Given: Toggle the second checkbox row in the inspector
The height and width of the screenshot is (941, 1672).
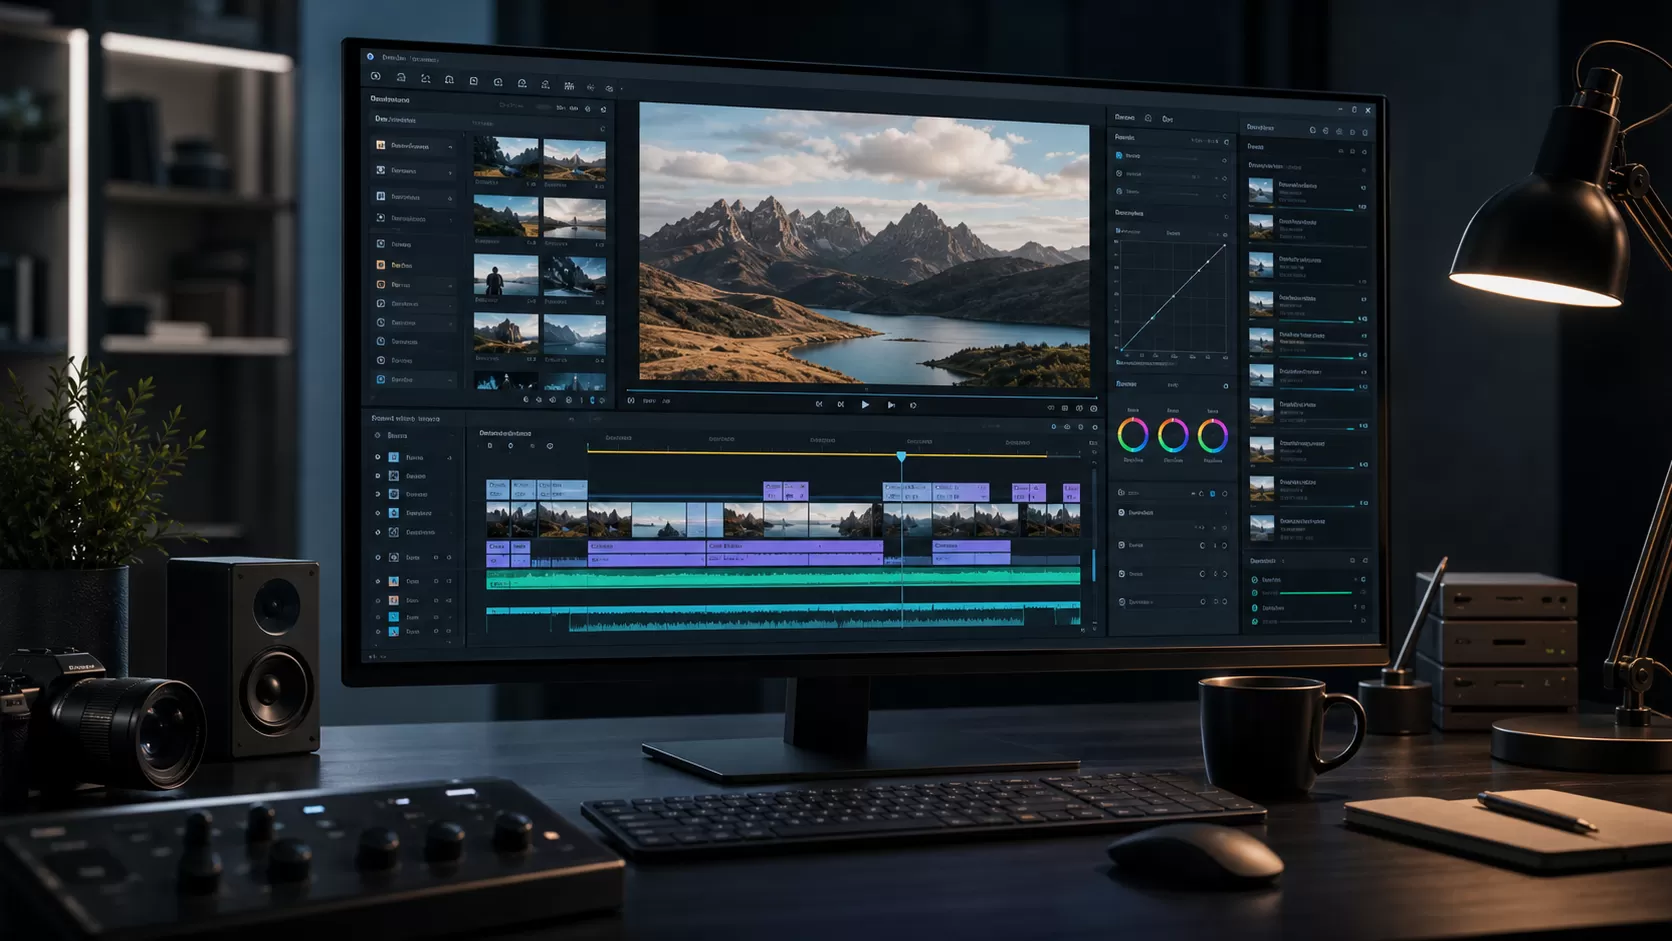Looking at the screenshot, I should [x=1119, y=174].
